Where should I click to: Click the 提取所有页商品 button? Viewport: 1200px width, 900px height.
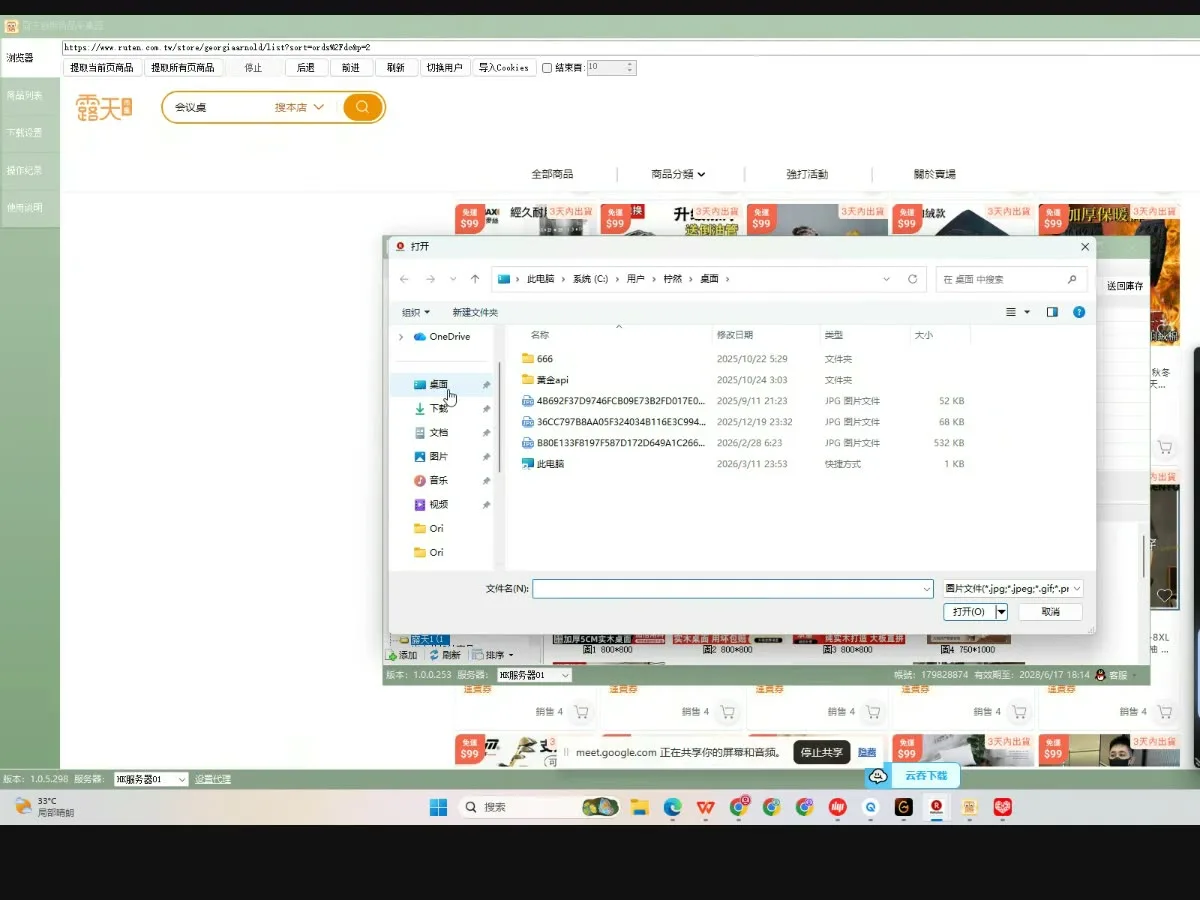(x=183, y=68)
